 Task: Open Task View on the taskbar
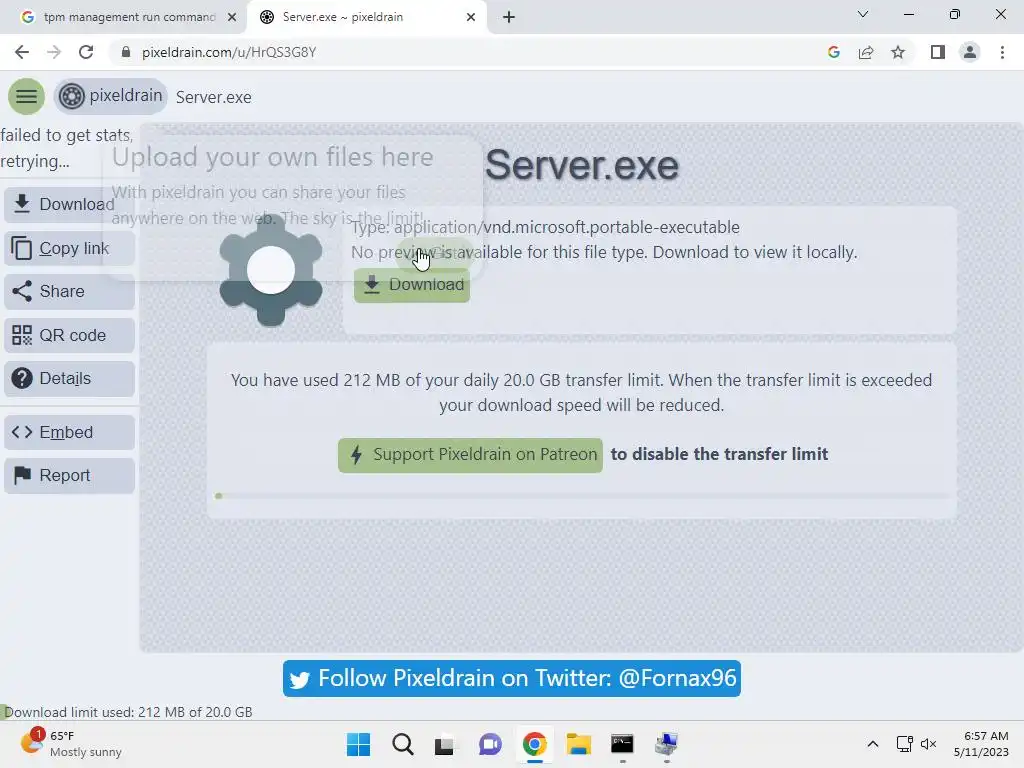[x=445, y=744]
